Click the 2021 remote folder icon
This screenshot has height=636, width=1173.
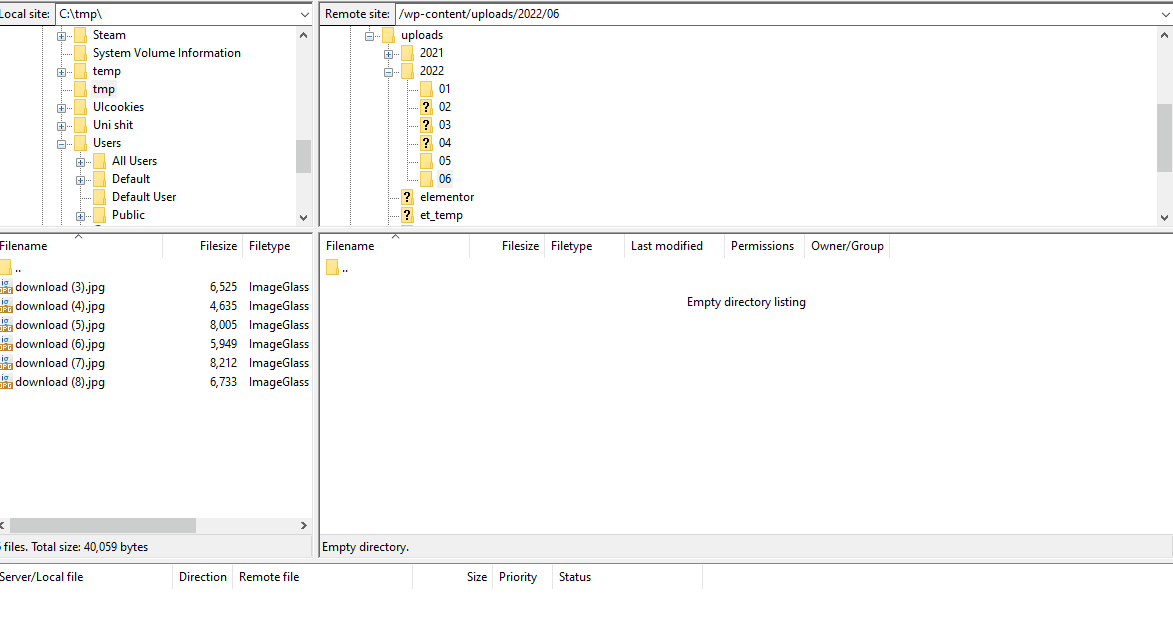(x=408, y=53)
